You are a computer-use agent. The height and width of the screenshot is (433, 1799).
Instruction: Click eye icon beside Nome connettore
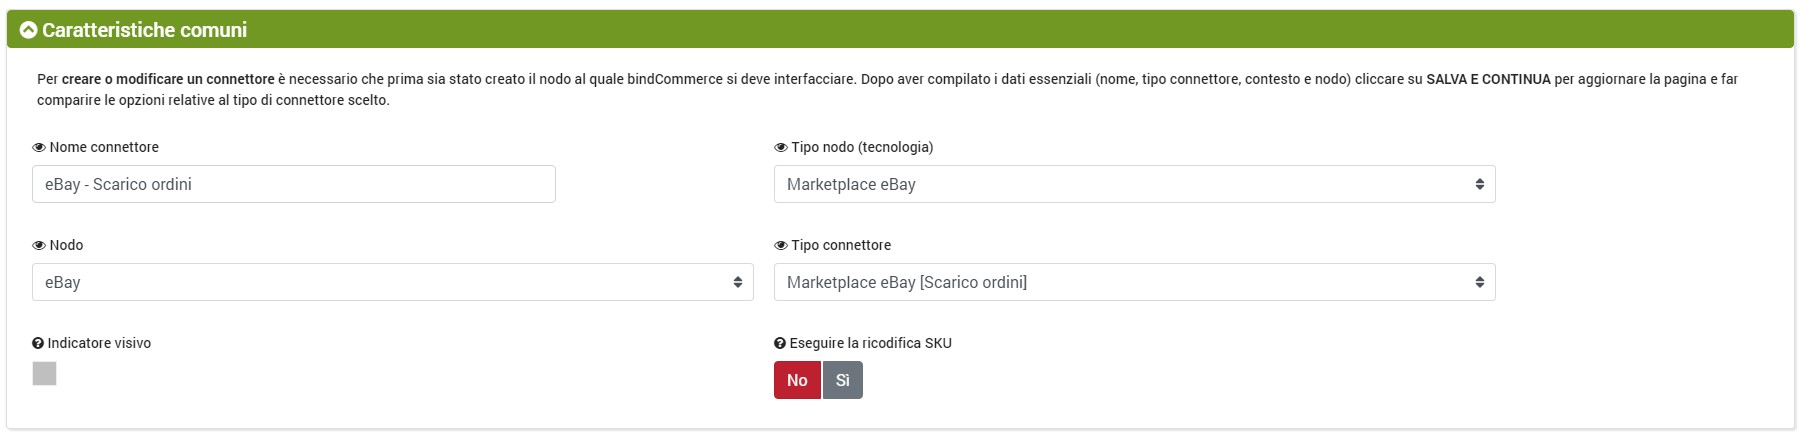coord(39,147)
